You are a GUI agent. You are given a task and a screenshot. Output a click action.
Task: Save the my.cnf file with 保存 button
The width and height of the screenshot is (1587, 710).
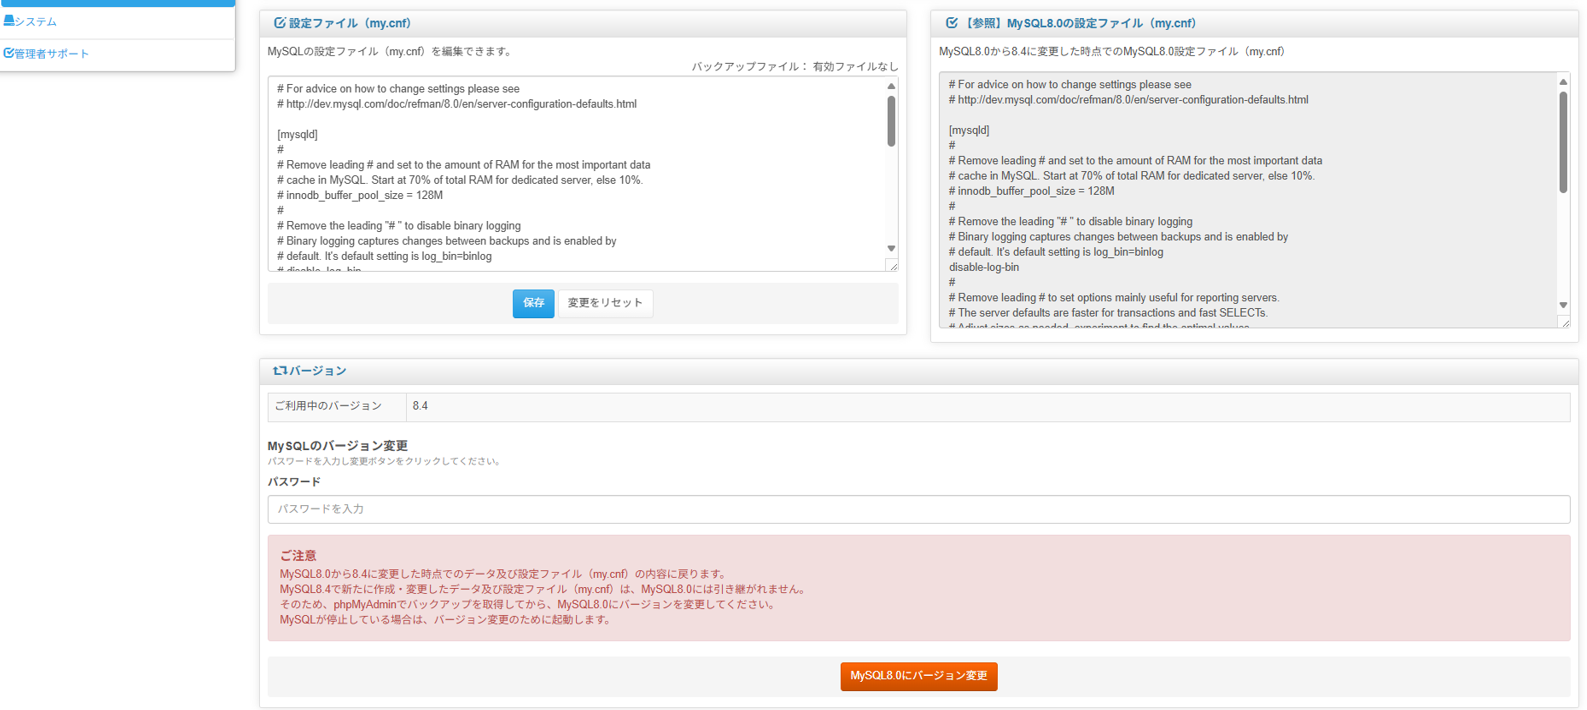[x=533, y=303]
